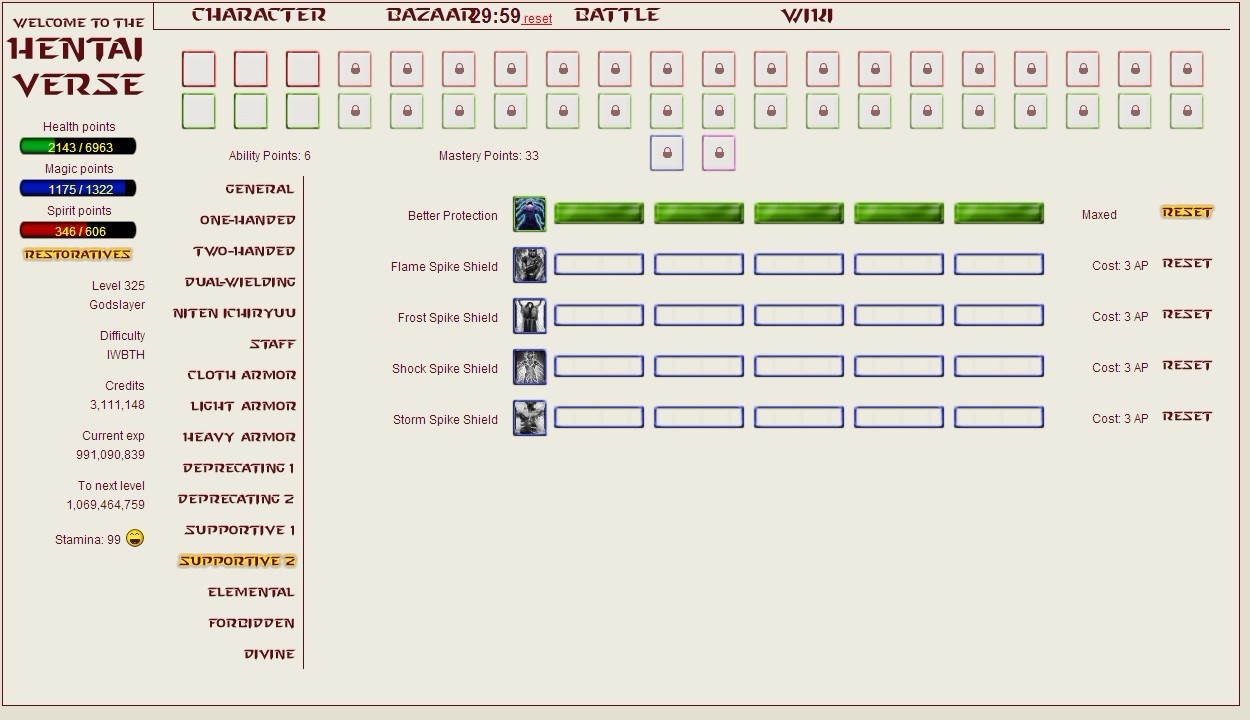This screenshot has width=1250, height=720.
Task: Select the Frost Spike Shield icon
Action: [530, 316]
